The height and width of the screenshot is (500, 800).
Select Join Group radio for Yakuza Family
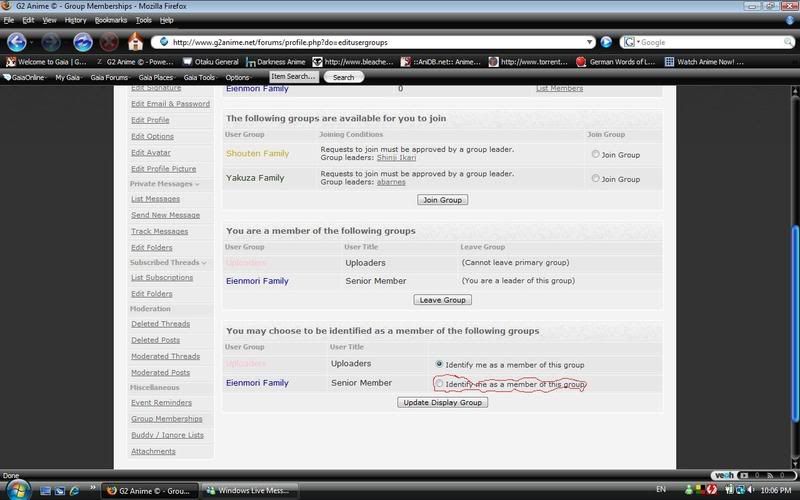596,179
